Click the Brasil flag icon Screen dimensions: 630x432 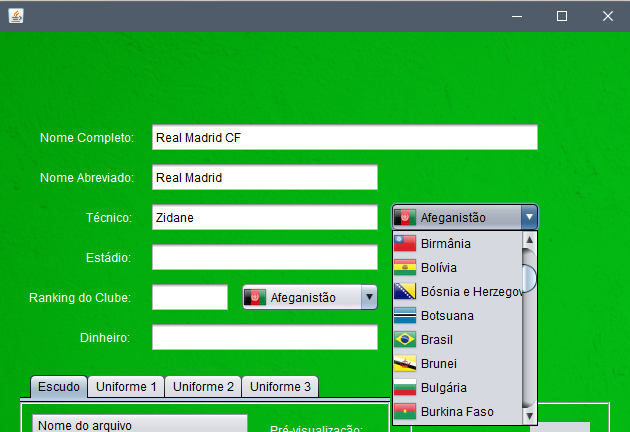[405, 340]
